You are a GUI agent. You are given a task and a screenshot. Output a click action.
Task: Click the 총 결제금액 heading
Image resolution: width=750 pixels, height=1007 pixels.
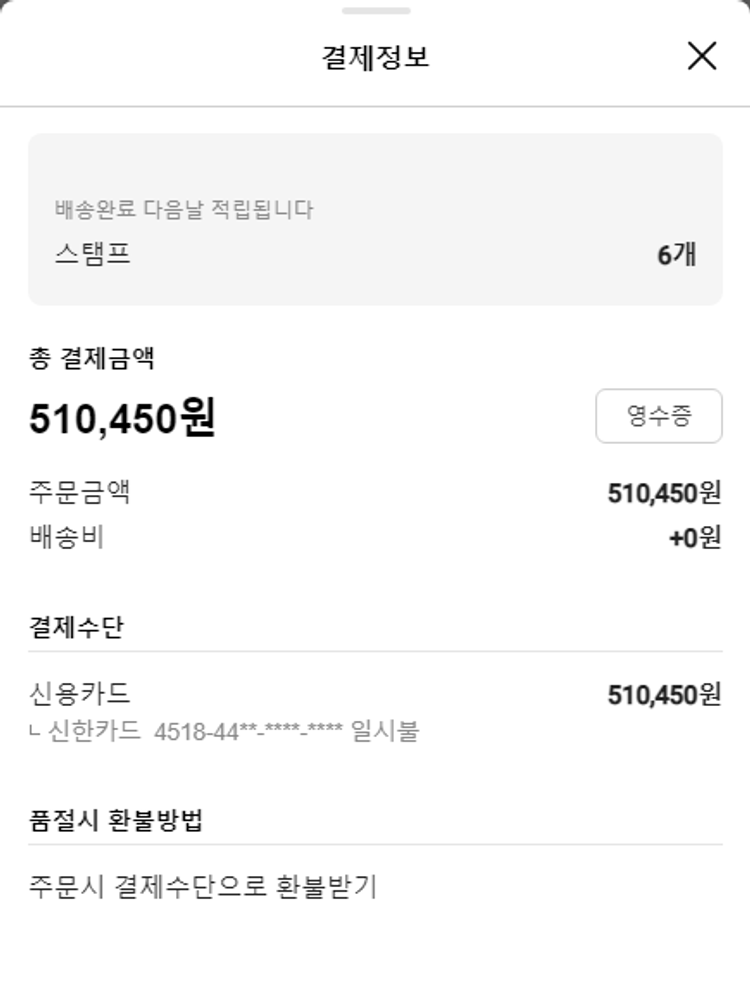coord(92,359)
